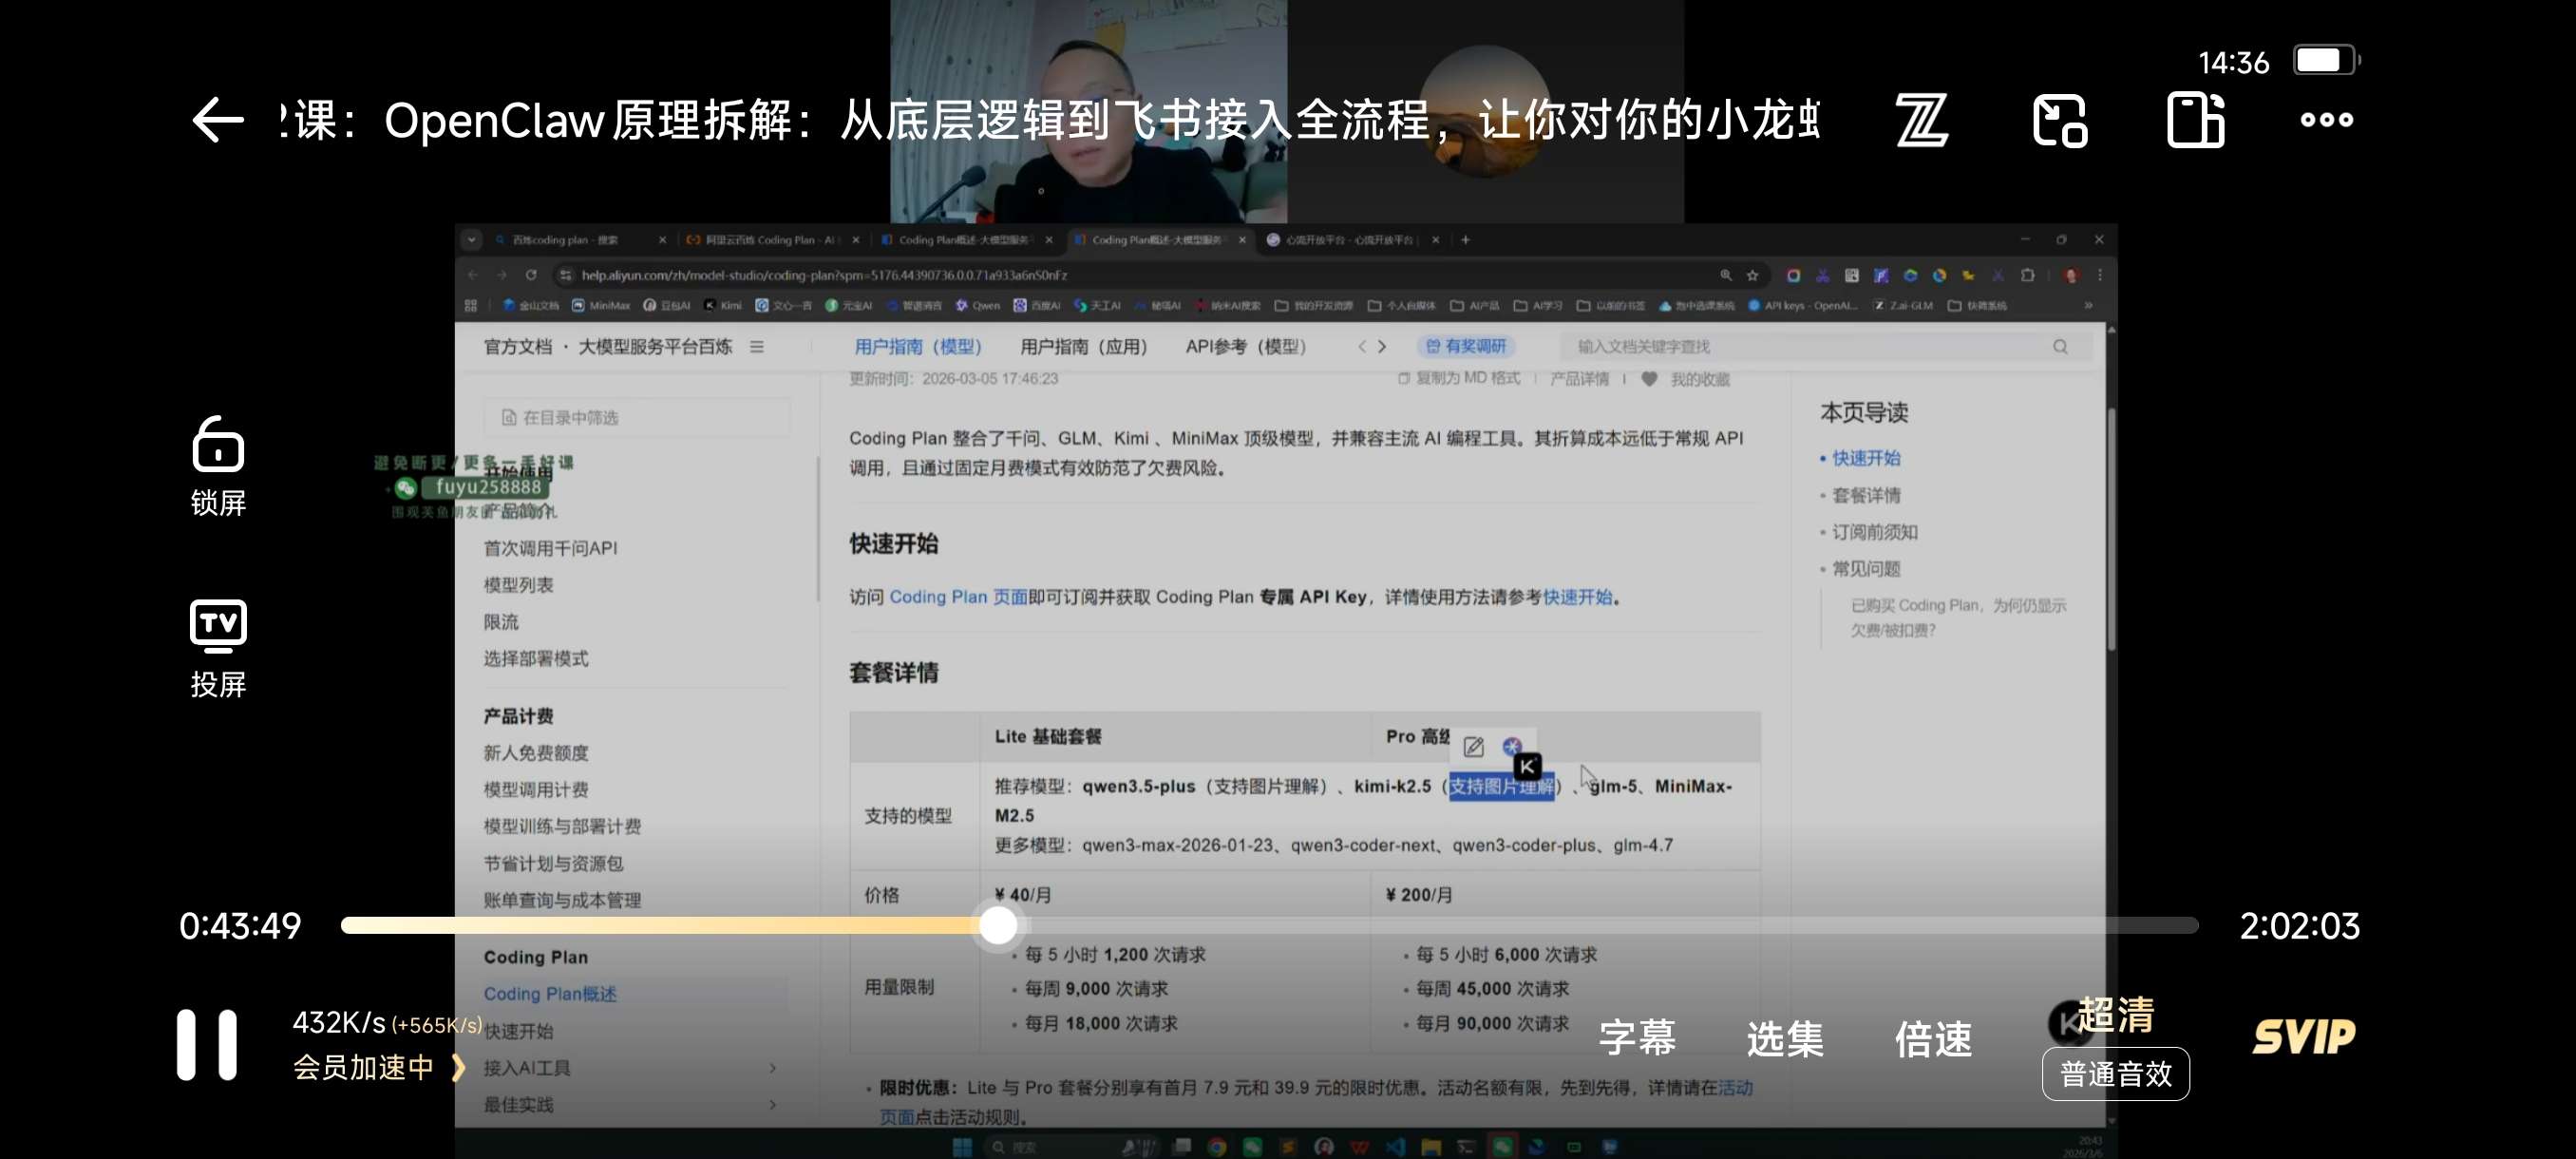Toggle 普通音效 sound effect option
The height and width of the screenshot is (1159, 2576).
(2115, 1074)
